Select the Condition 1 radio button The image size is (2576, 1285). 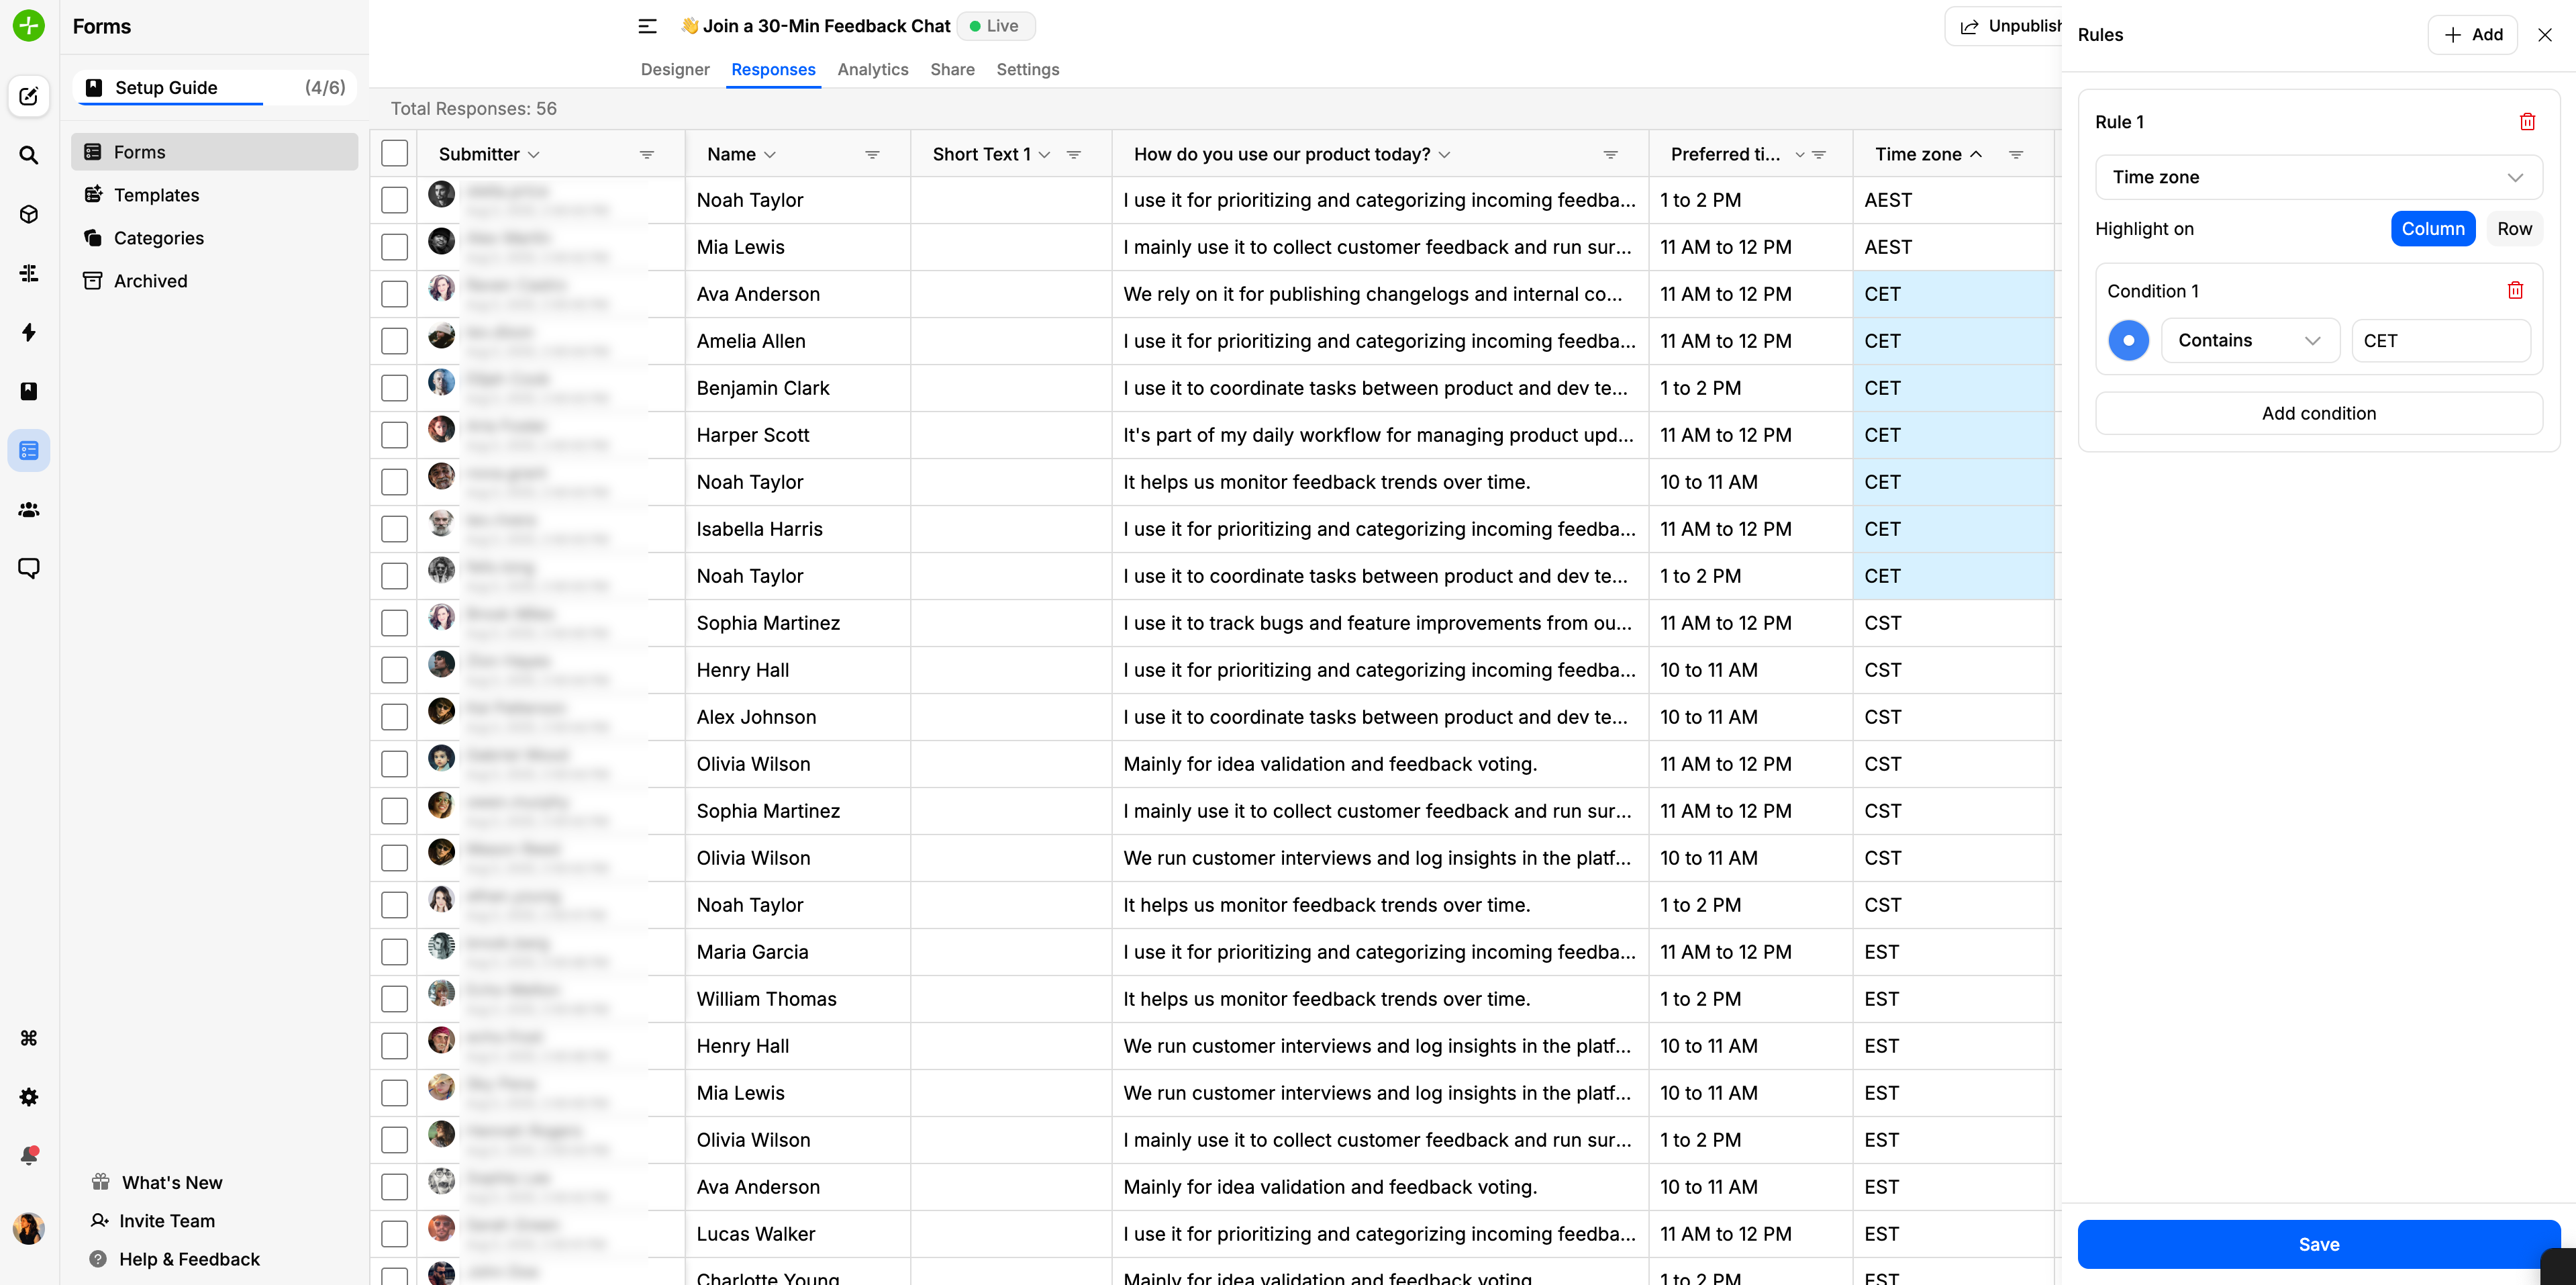coord(2128,341)
